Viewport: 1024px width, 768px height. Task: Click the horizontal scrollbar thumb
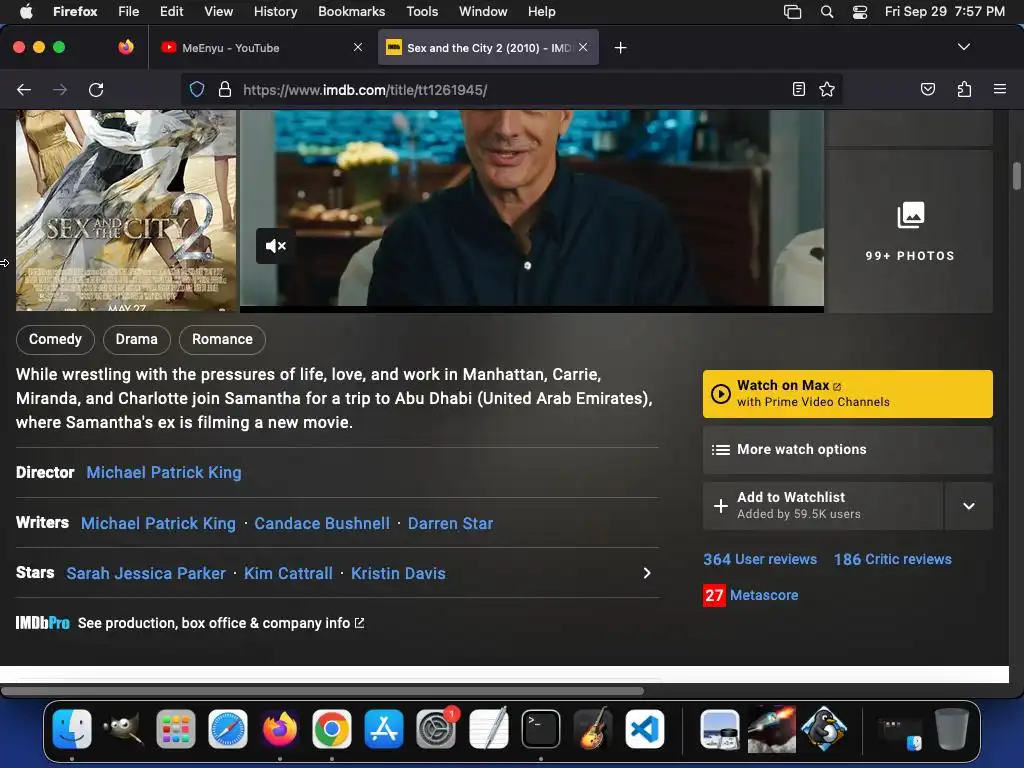323,691
